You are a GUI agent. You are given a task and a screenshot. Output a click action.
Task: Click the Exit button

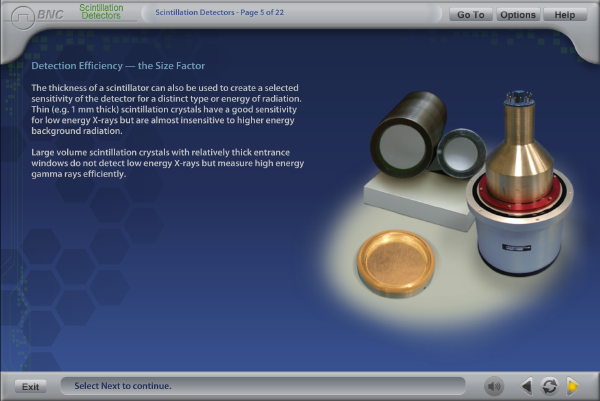coord(31,386)
